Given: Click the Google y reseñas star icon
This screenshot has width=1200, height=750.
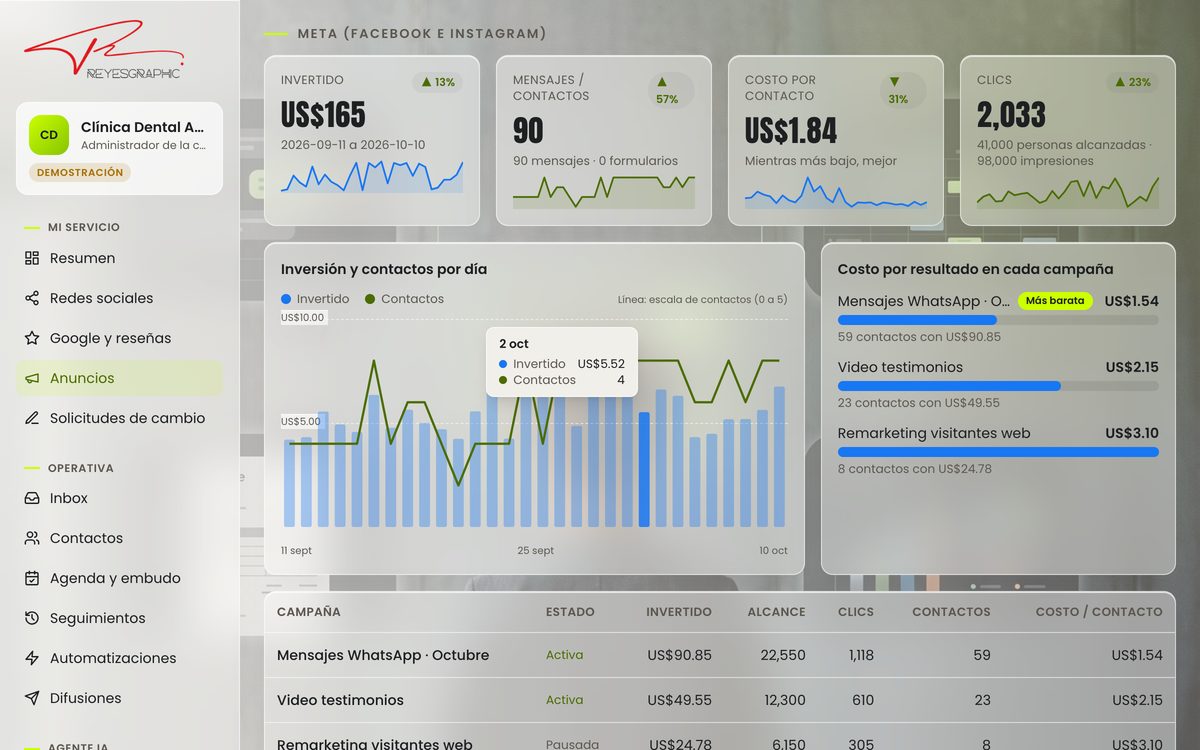Looking at the screenshot, I should pyautogui.click(x=32, y=338).
